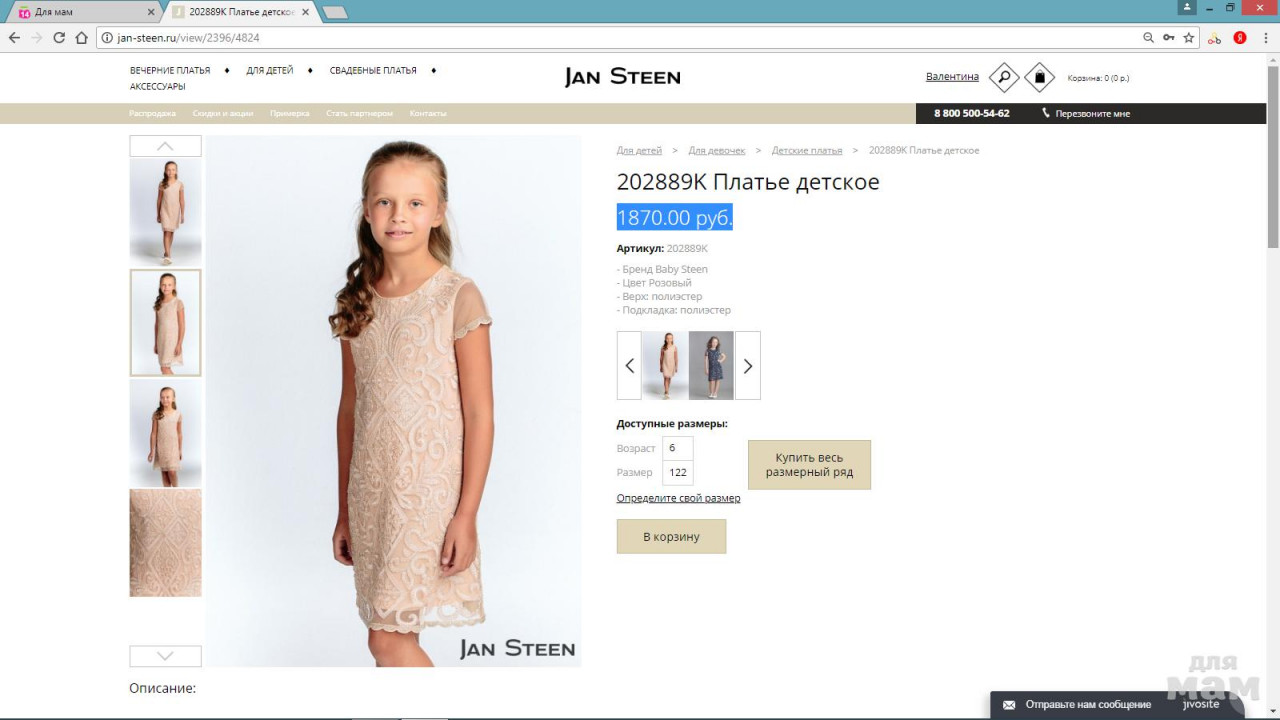This screenshot has height=720, width=1280.
Task: Switch to the Для мам browser tab
Action: [80, 12]
